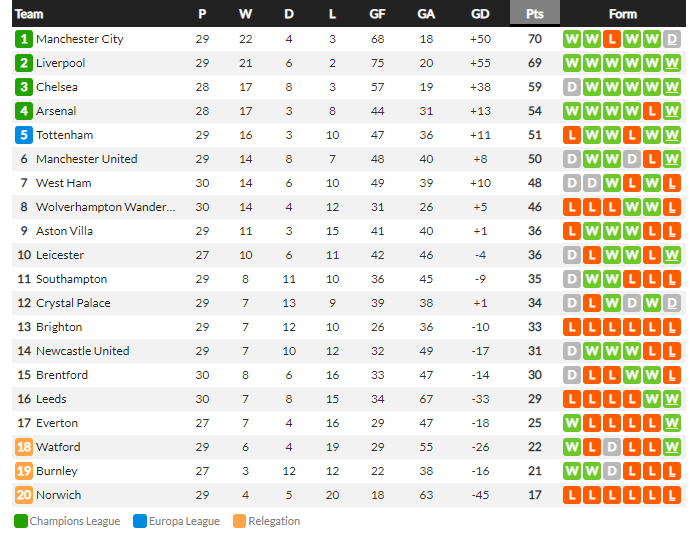Click Burnley's latest underlined L form result
Screen dimensions: 699x545
pos(672,471)
